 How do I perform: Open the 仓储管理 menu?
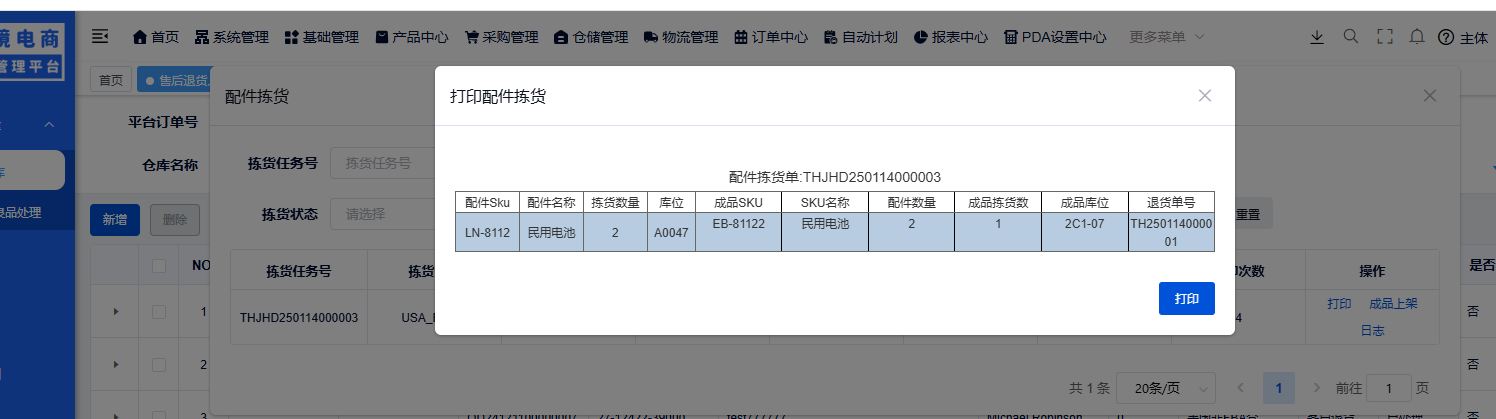pyautogui.click(x=590, y=37)
